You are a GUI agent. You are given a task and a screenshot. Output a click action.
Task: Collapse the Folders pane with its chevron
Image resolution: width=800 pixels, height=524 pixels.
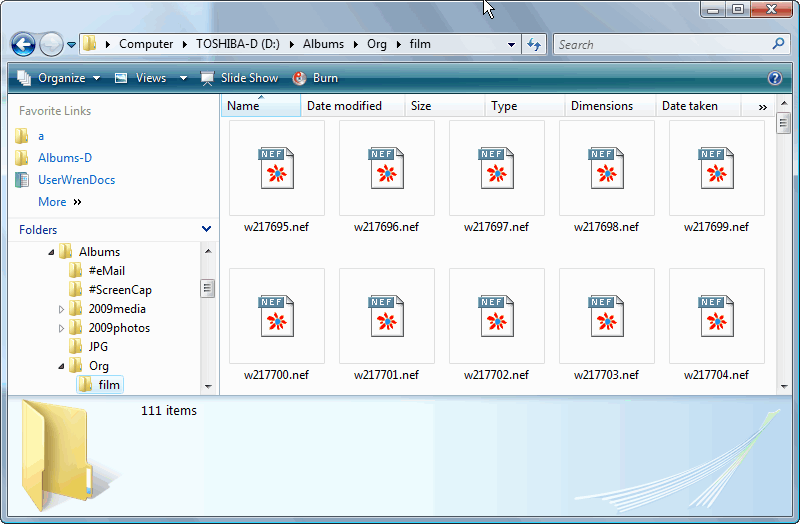pos(206,229)
